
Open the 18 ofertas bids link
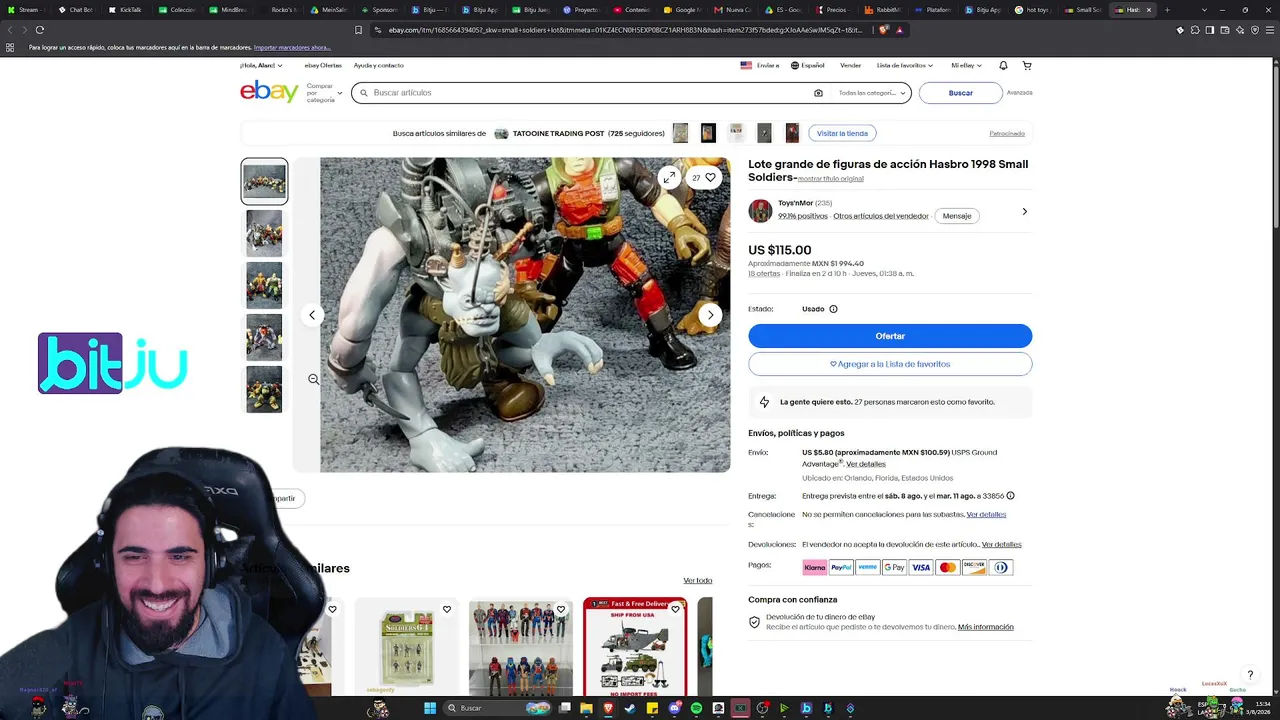pyautogui.click(x=764, y=273)
